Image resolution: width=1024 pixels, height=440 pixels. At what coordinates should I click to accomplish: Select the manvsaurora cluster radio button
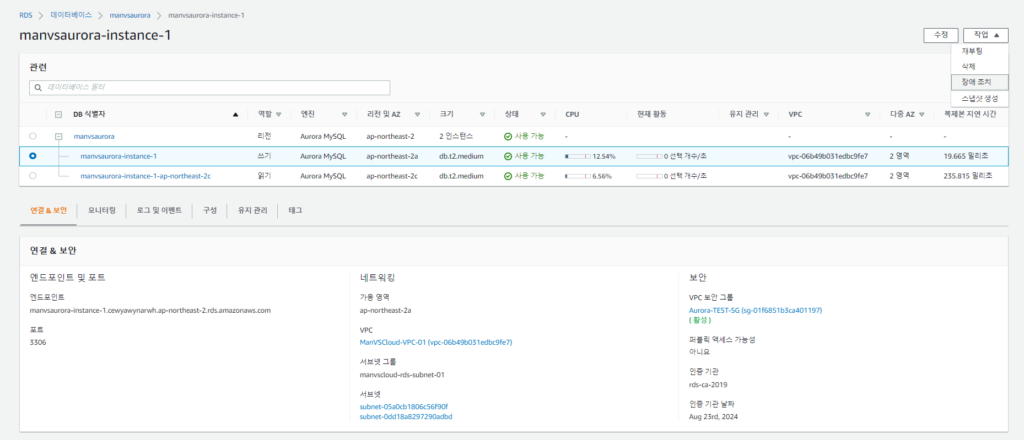pyautogui.click(x=33, y=135)
